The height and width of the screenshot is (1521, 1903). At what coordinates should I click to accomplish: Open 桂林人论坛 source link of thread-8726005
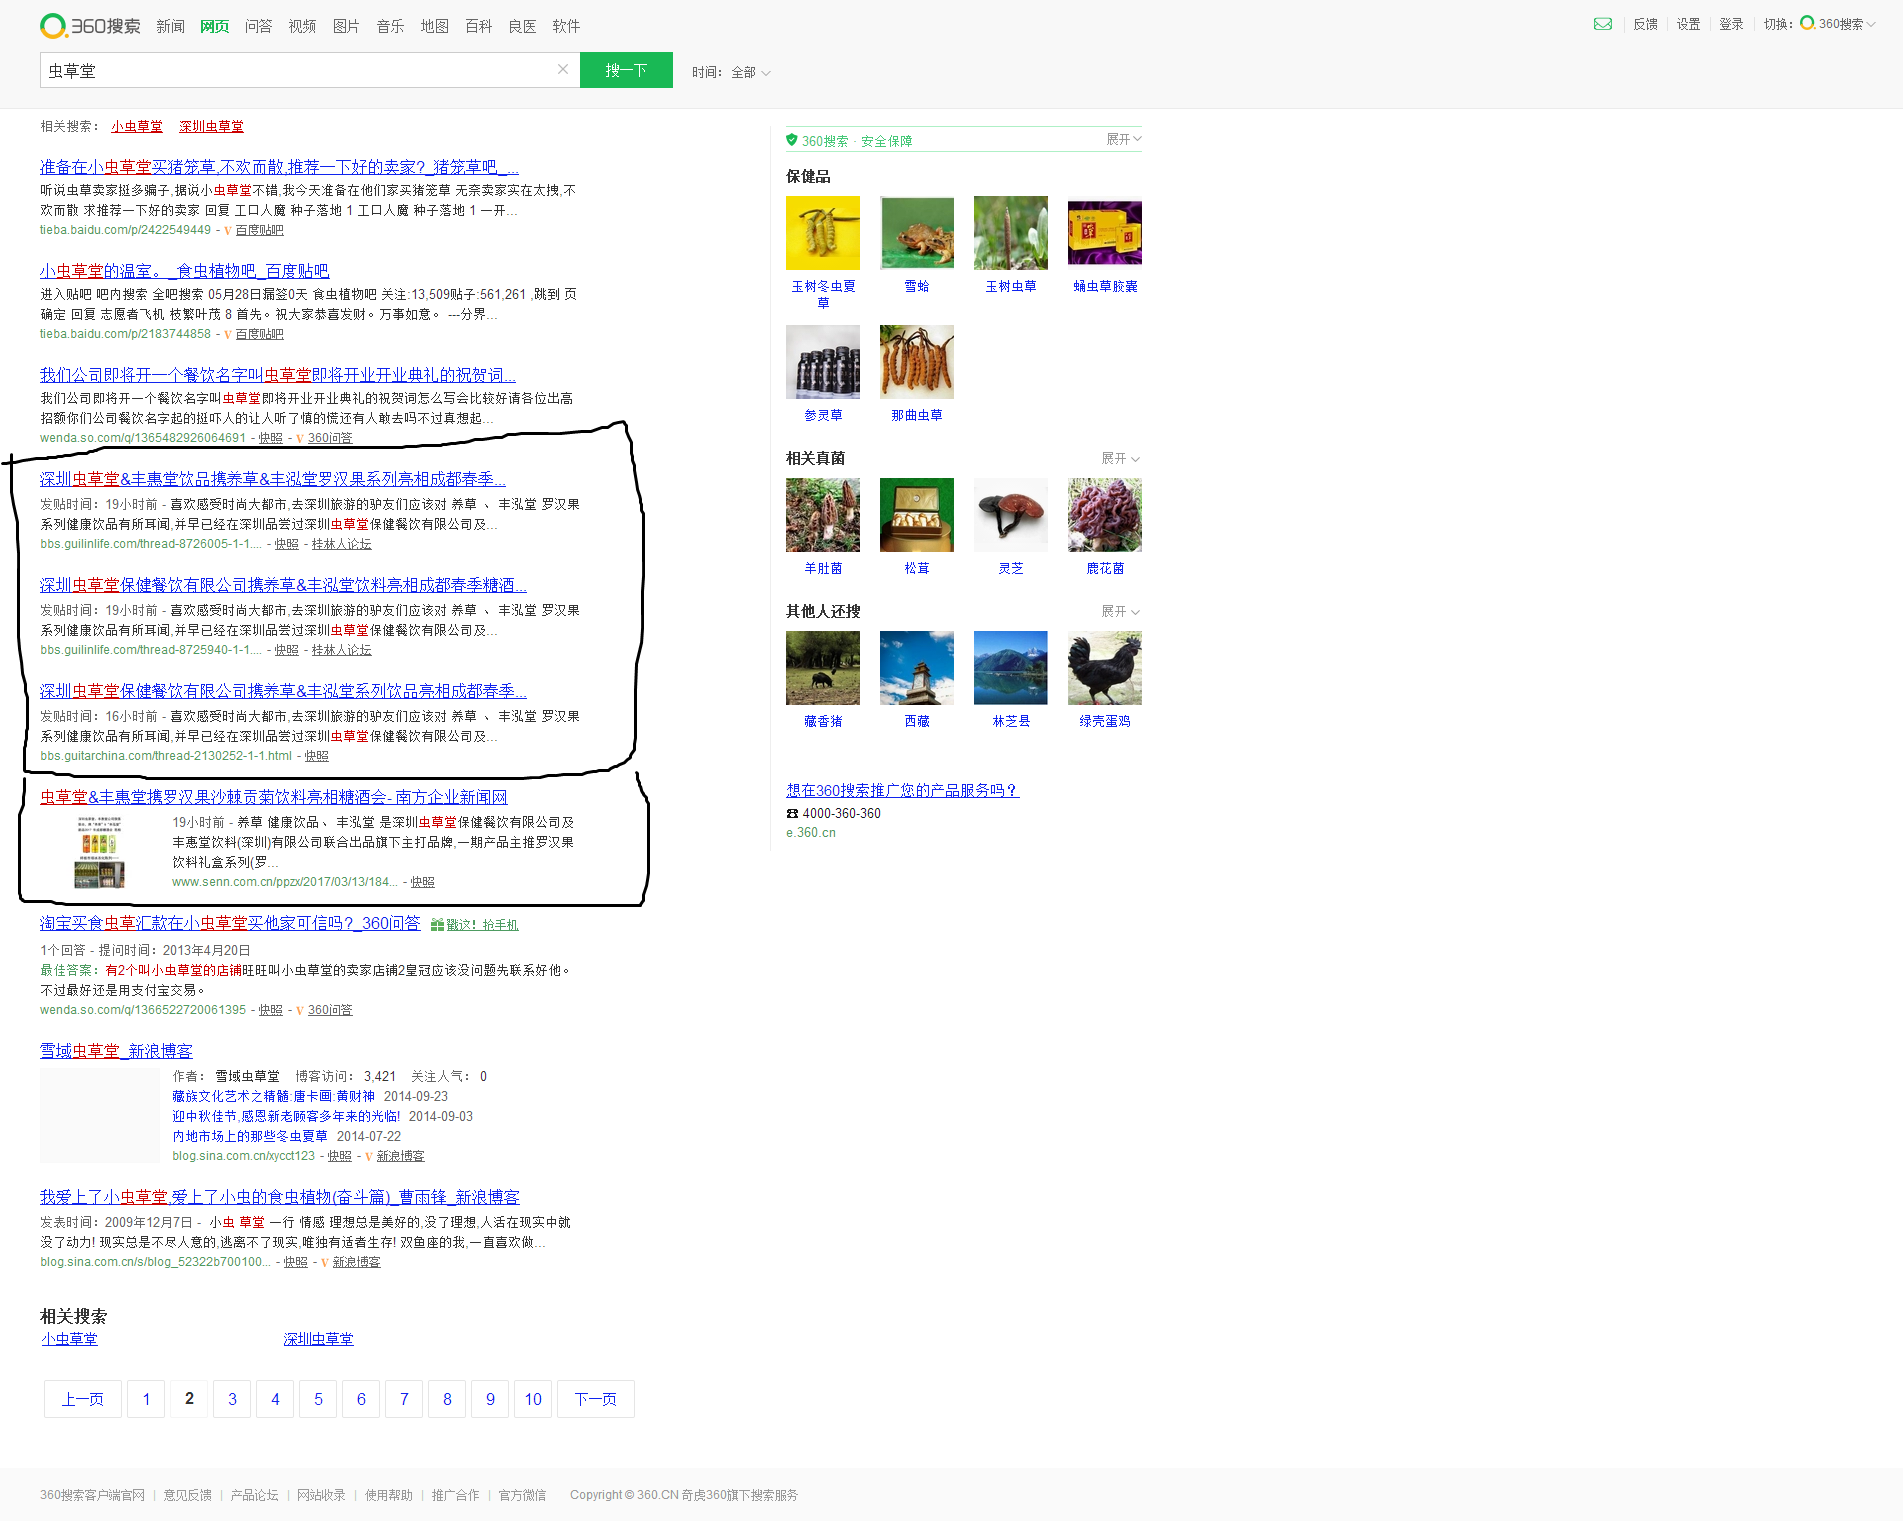coord(341,544)
